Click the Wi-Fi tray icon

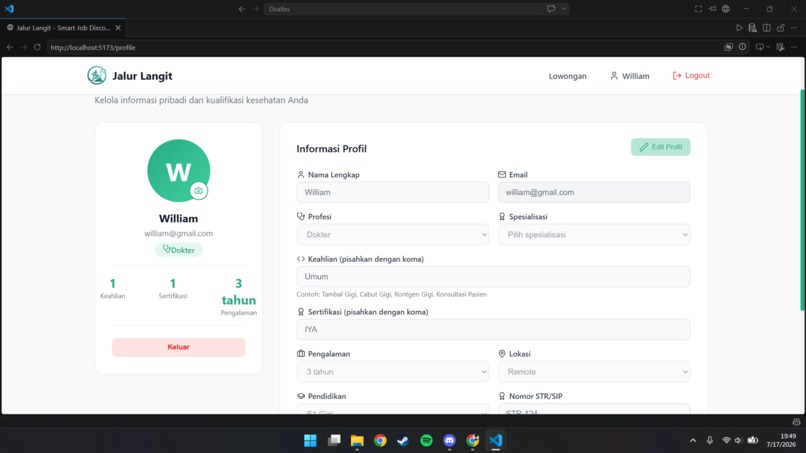(x=726, y=441)
